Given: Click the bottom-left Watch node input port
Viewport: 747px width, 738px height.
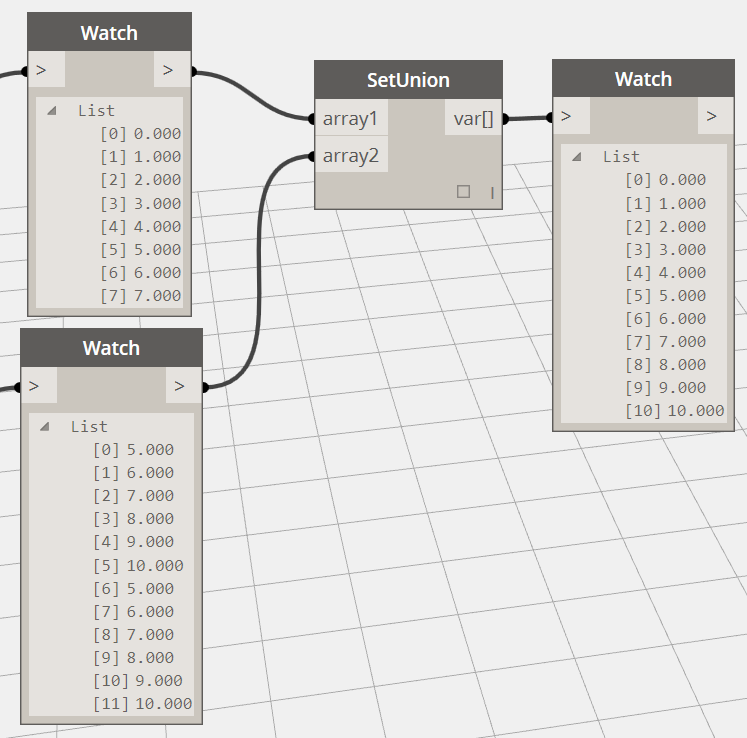Looking at the screenshot, I should pyautogui.click(x=39, y=385).
